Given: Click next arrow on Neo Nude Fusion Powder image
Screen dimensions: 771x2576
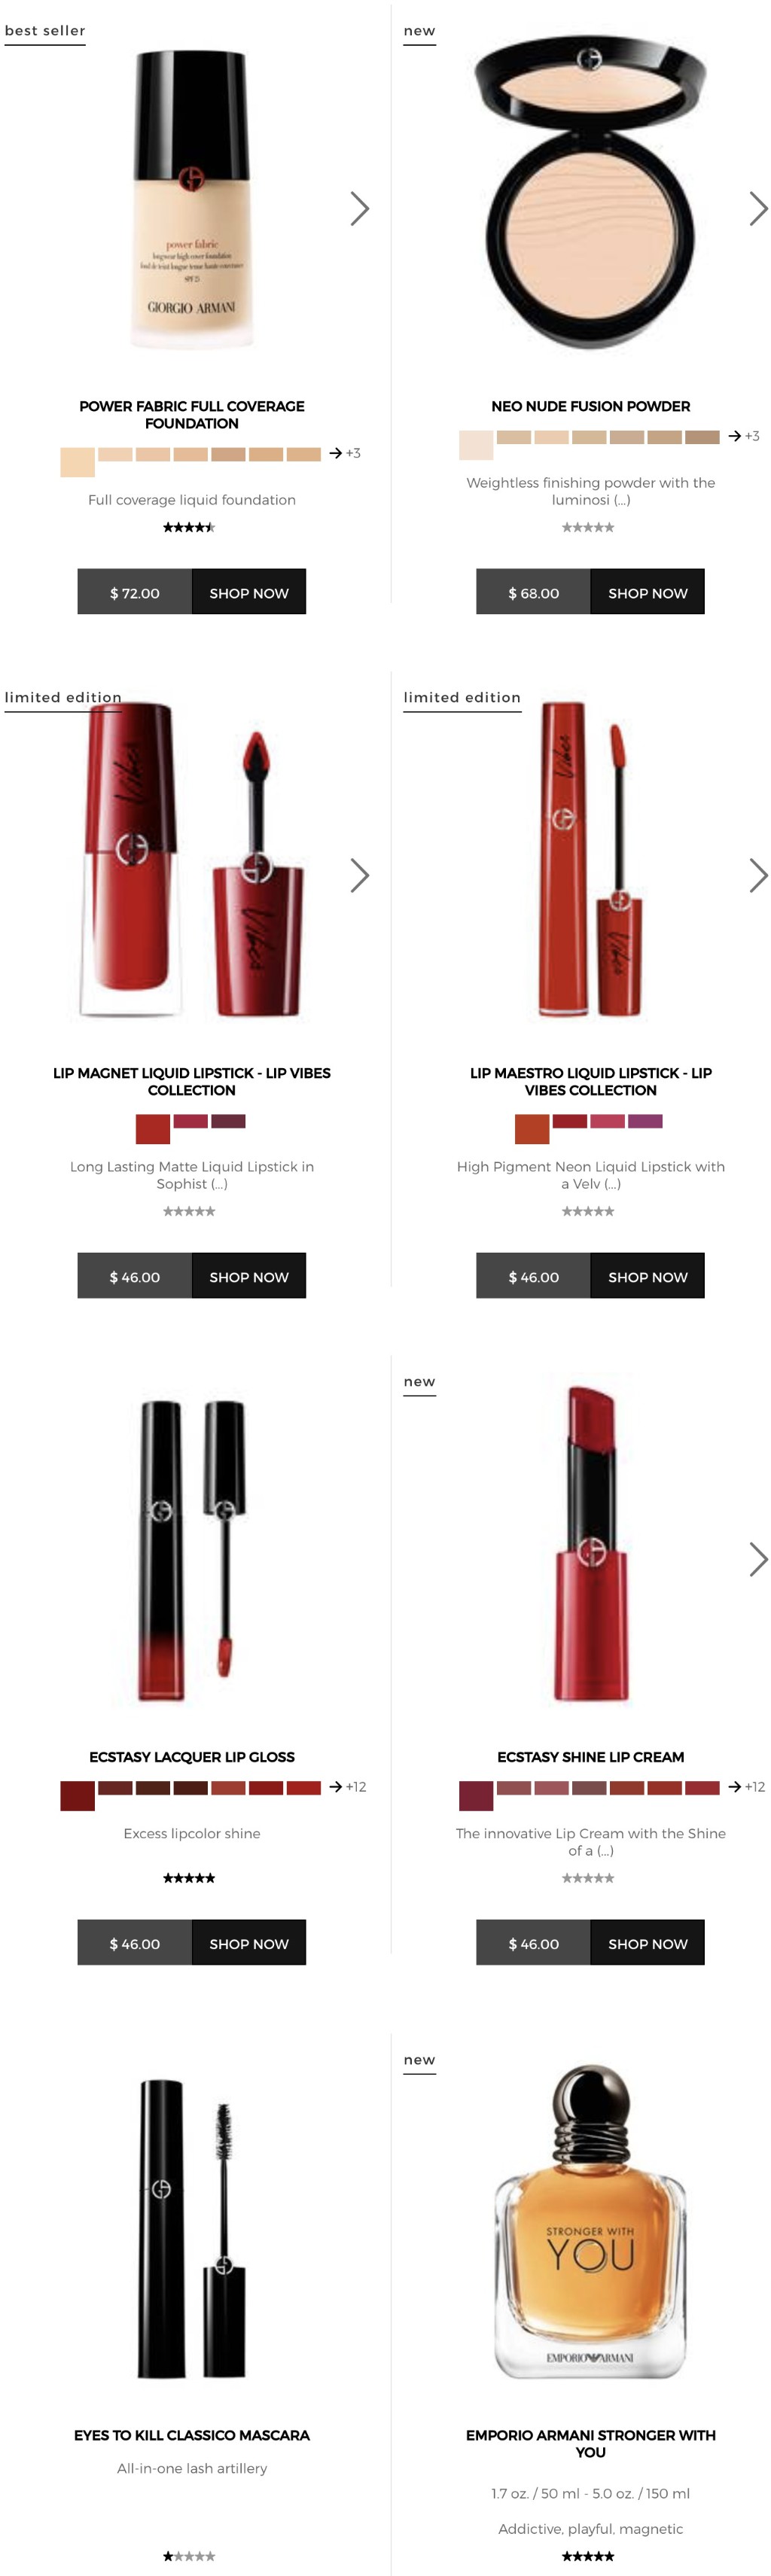Looking at the screenshot, I should 758,208.
